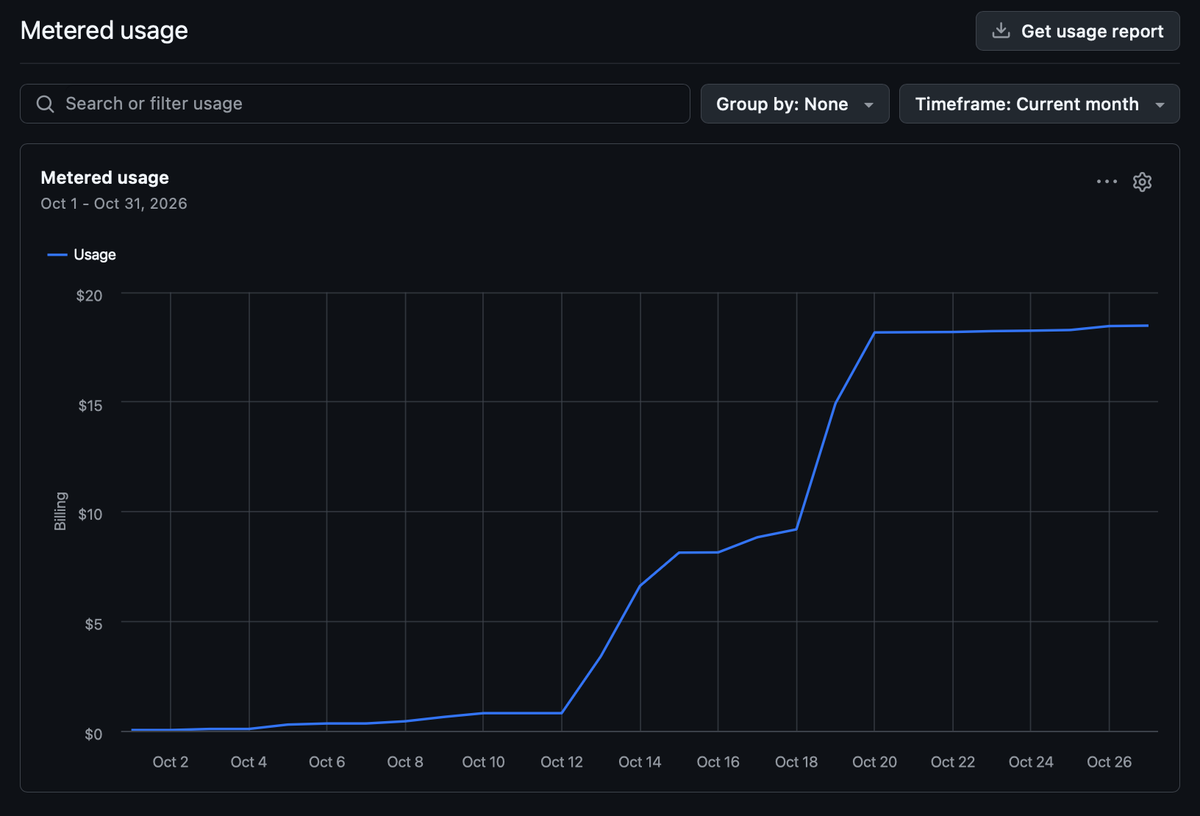This screenshot has width=1200, height=816.
Task: Click the Metered usage page heading
Action: click(104, 30)
